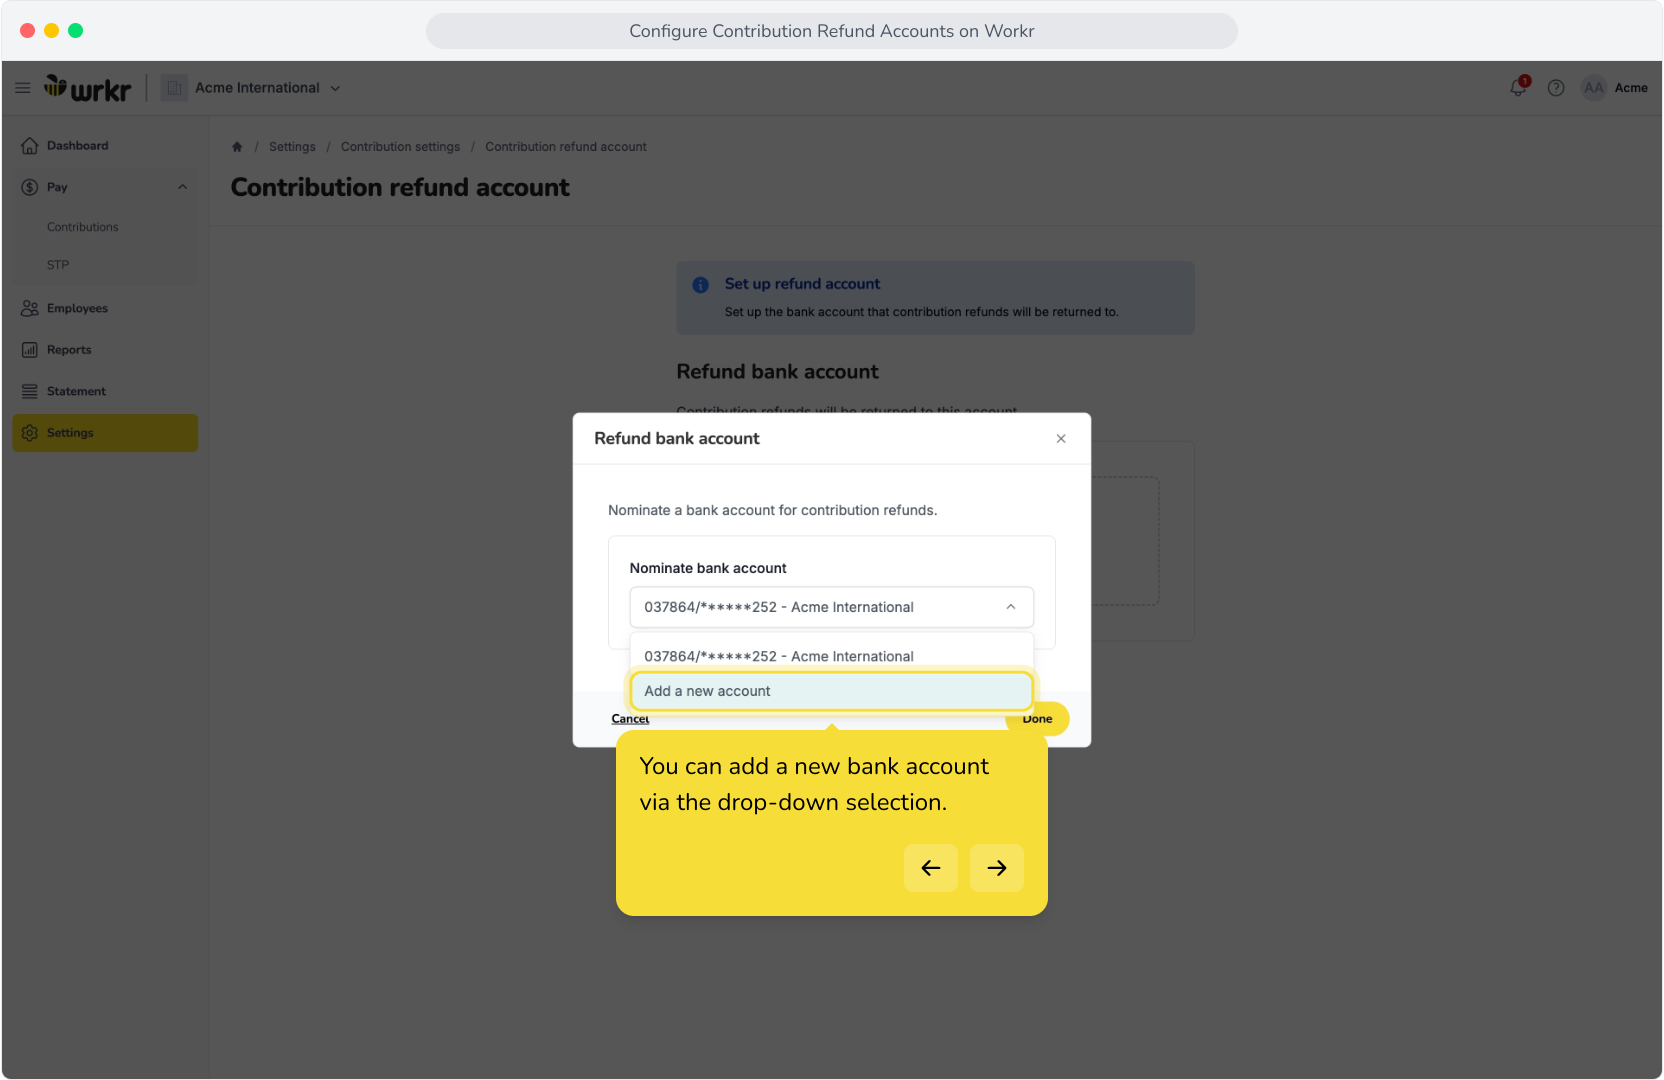The width and height of the screenshot is (1664, 1080).
Task: Select Pay in the sidebar
Action: coord(105,187)
